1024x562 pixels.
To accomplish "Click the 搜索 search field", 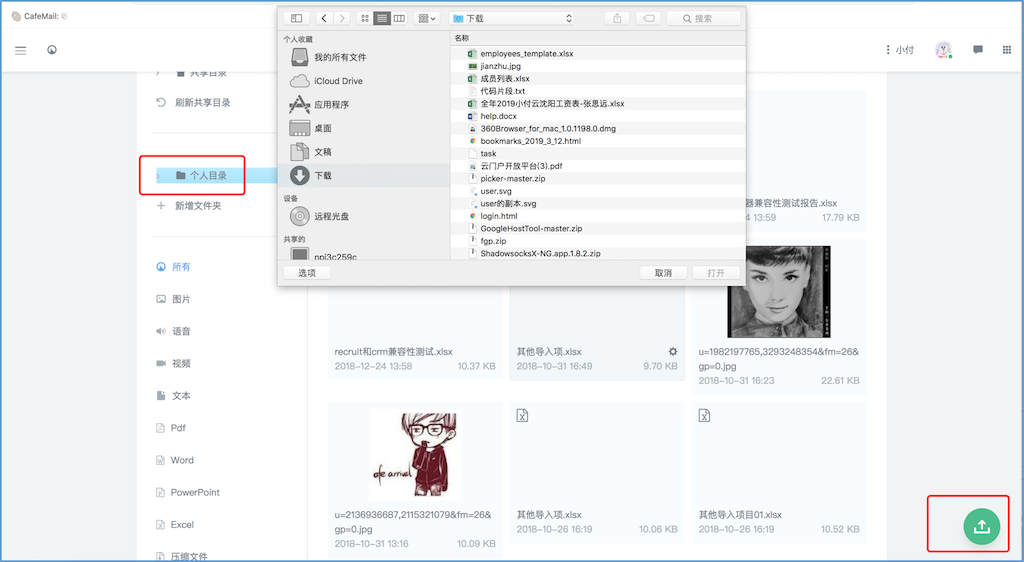I will pyautogui.click(x=703, y=18).
